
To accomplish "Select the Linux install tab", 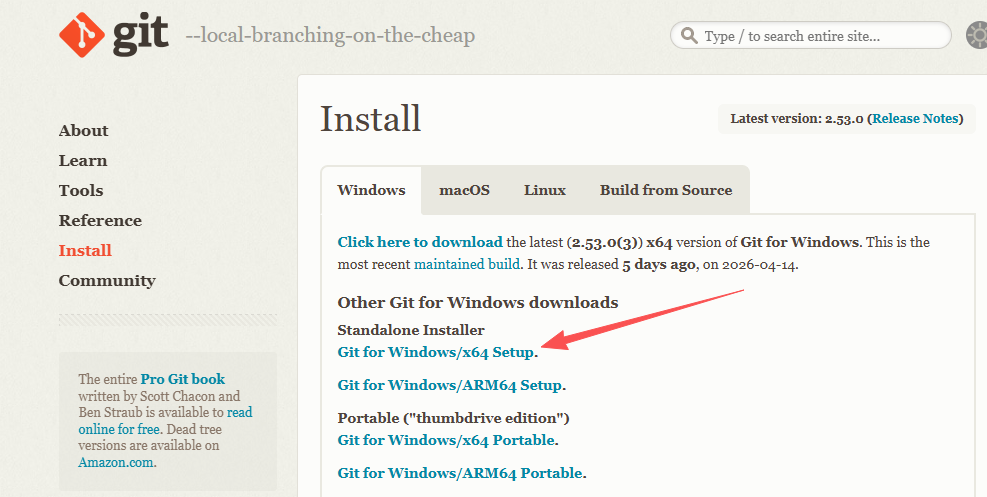I will point(545,190).
